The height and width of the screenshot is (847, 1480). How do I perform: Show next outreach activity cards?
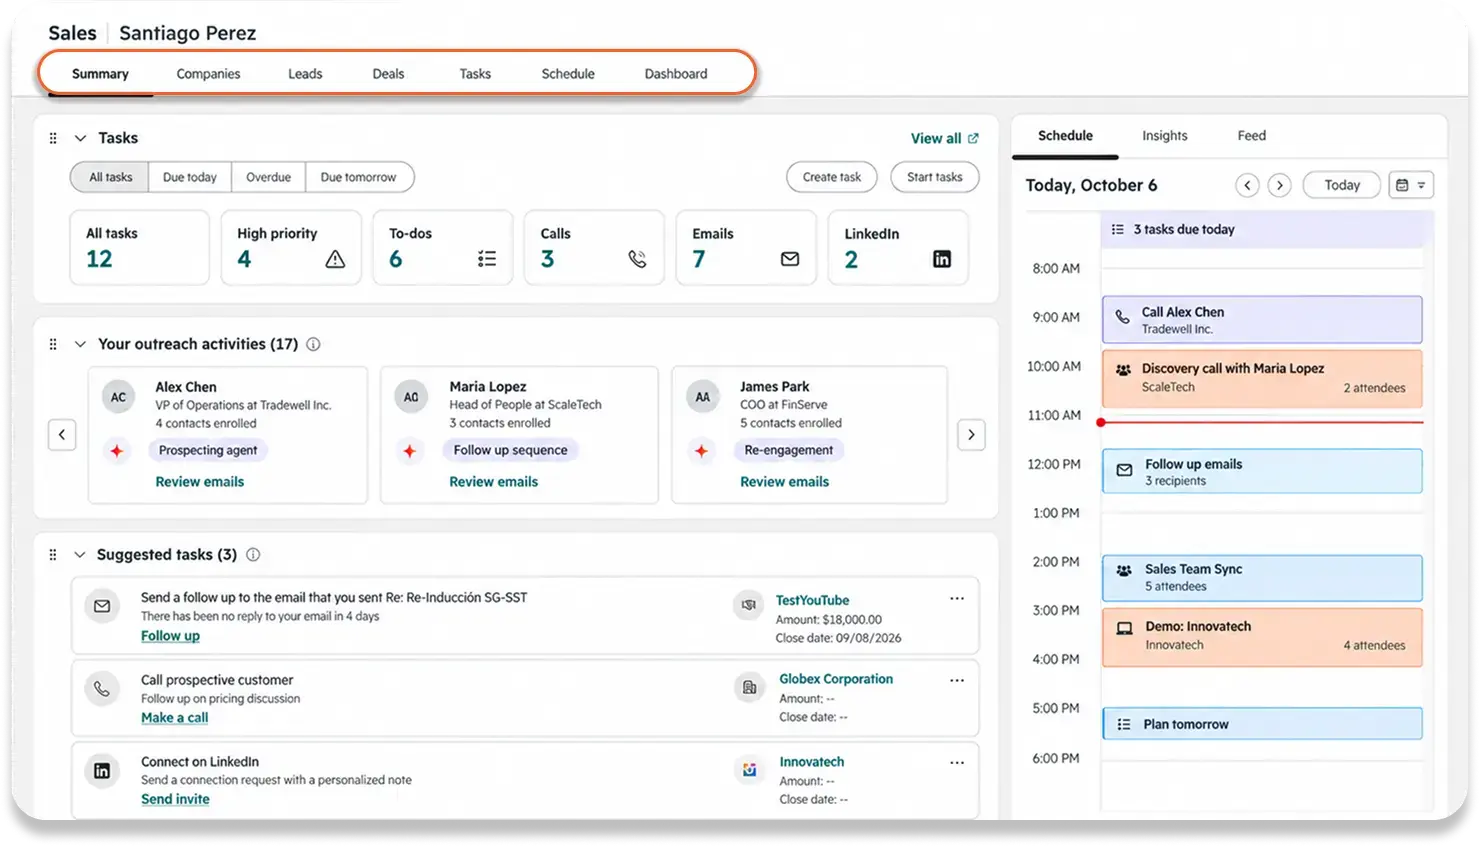point(971,435)
